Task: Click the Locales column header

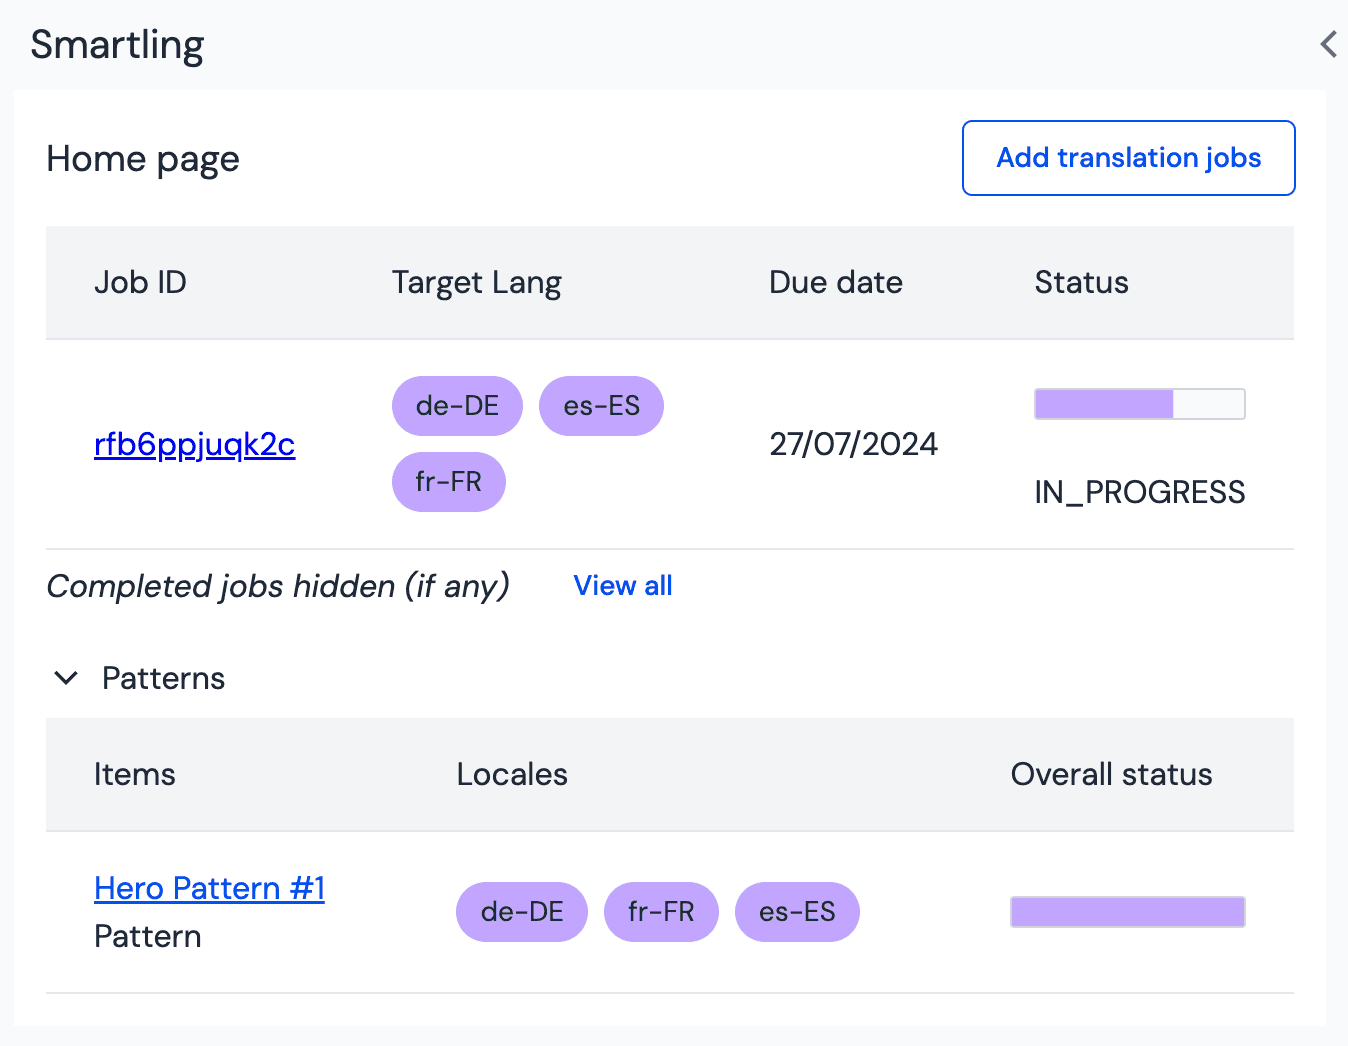Action: coord(512,775)
